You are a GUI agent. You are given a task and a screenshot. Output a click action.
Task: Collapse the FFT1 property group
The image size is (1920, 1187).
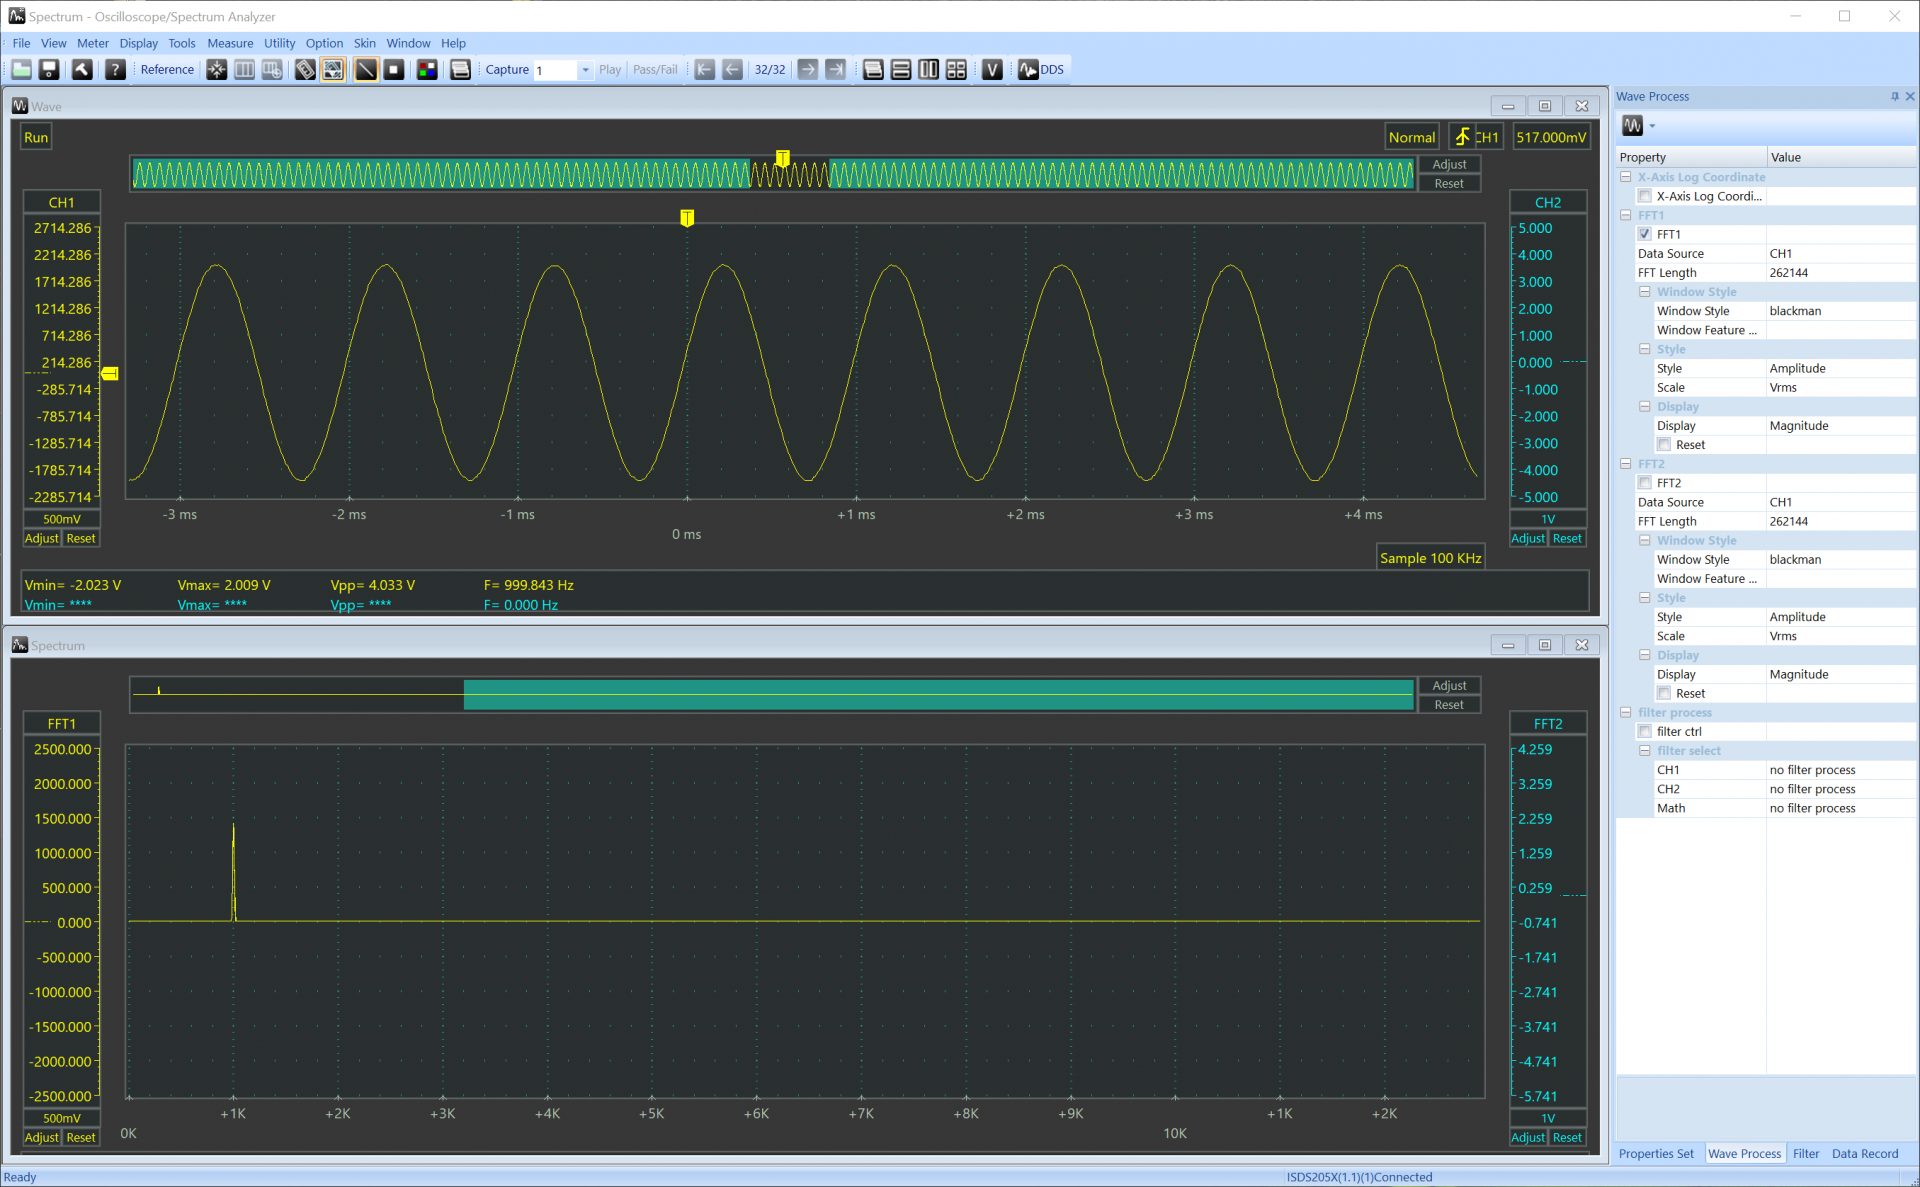pyautogui.click(x=1626, y=215)
